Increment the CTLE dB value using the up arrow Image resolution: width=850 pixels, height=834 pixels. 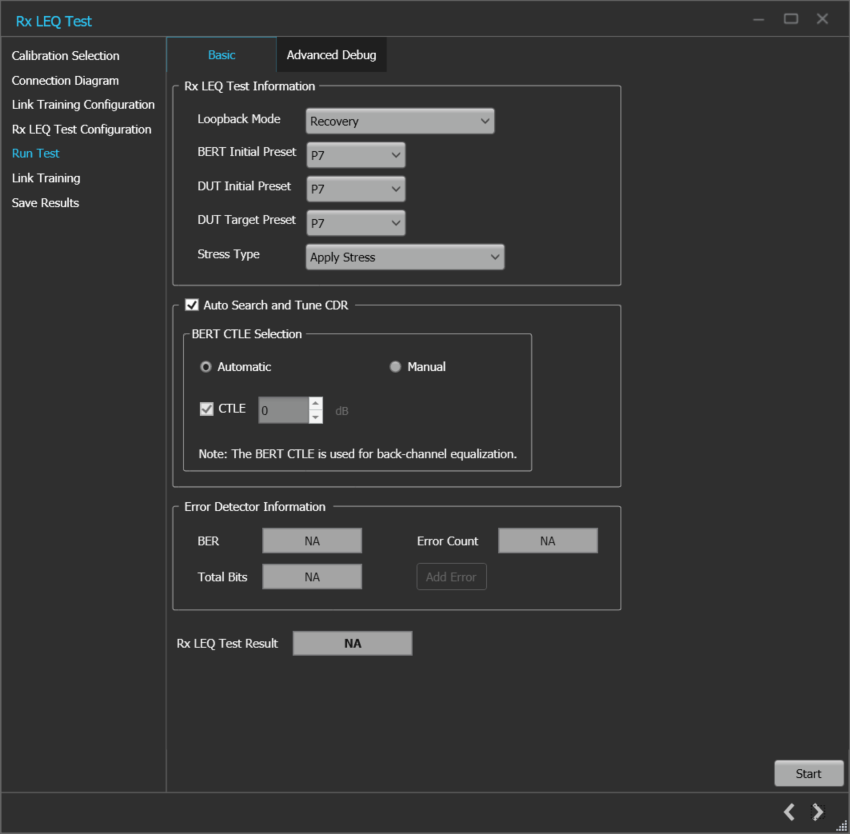[x=316, y=404]
